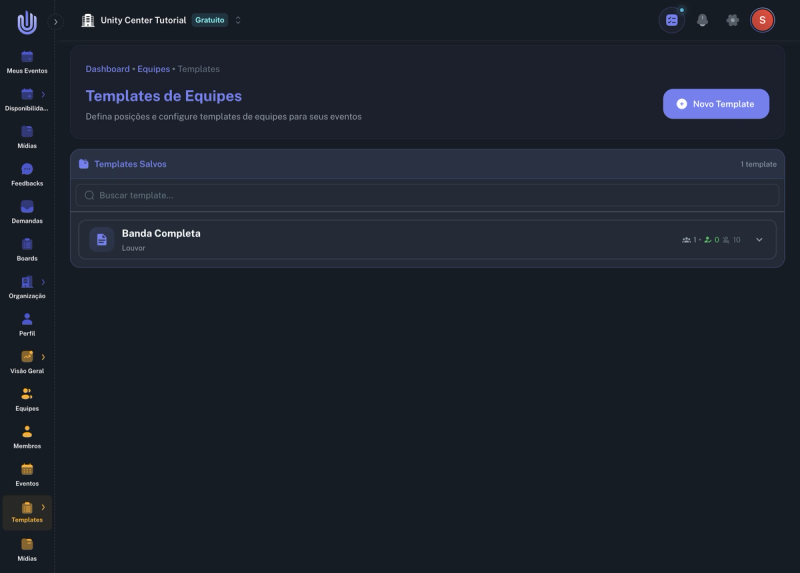Viewport: 800px width, 573px height.
Task: Go to Equipes breadcrumb link
Action: pyautogui.click(x=154, y=69)
